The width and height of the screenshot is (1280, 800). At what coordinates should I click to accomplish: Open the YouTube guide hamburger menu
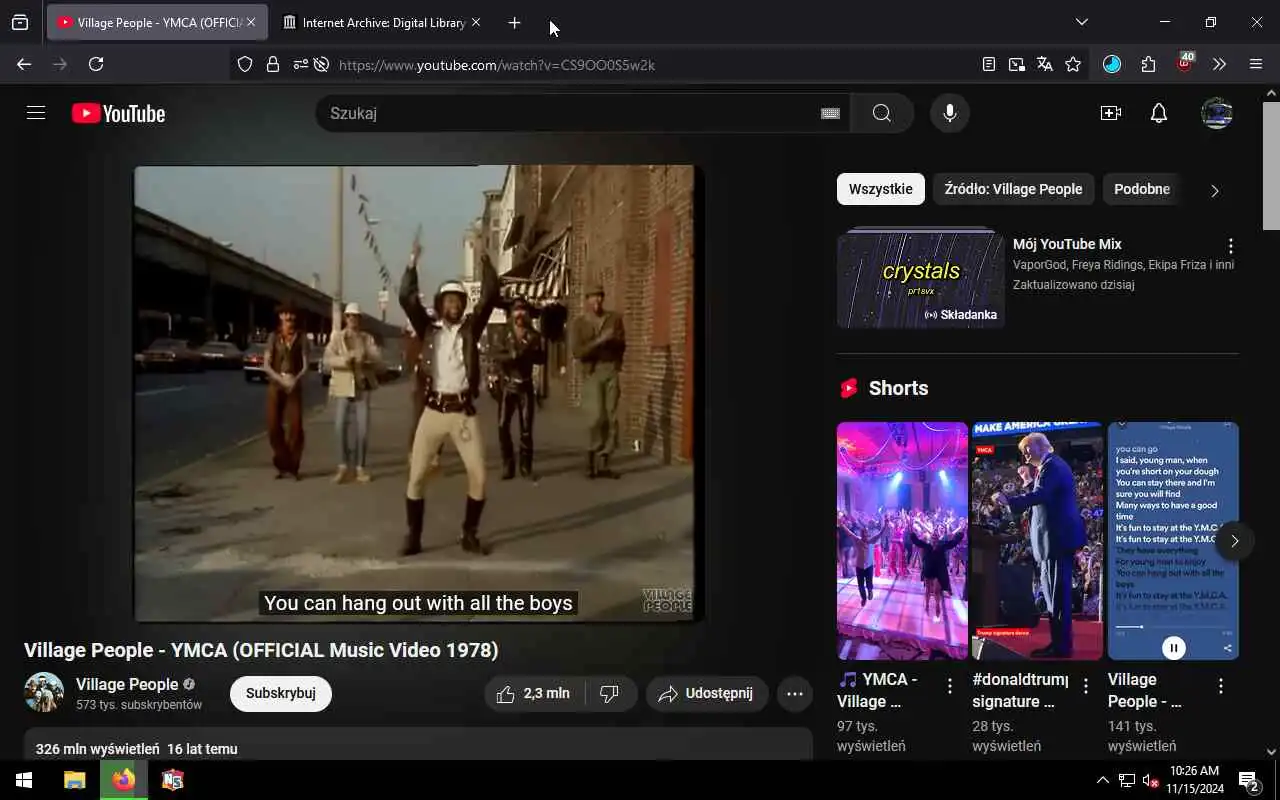[36, 113]
